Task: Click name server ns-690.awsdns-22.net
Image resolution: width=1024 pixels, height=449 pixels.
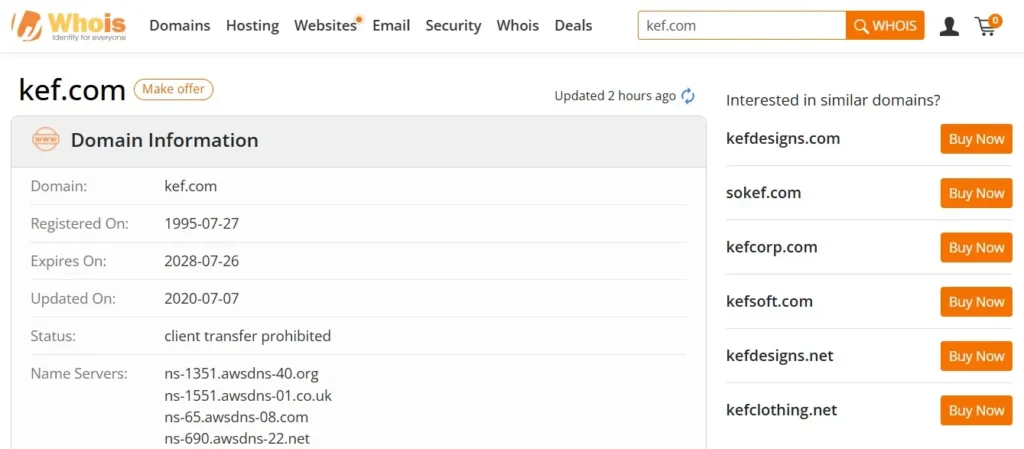Action: click(x=237, y=439)
